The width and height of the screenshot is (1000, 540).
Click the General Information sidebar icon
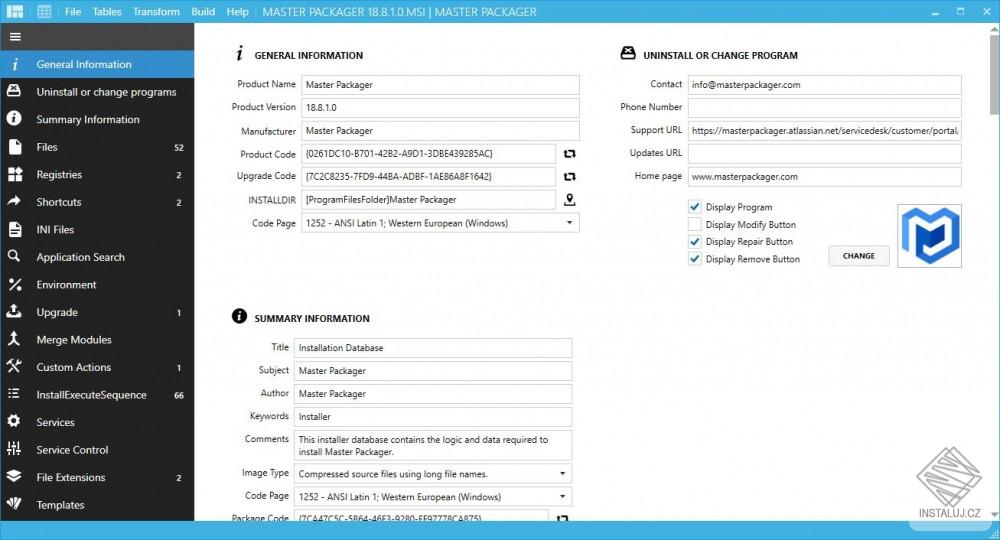point(14,64)
